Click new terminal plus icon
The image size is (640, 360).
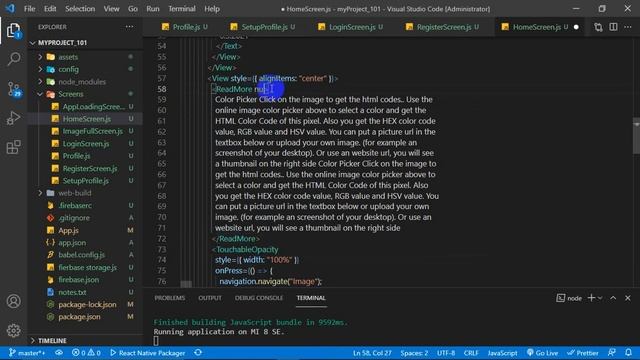(591, 298)
